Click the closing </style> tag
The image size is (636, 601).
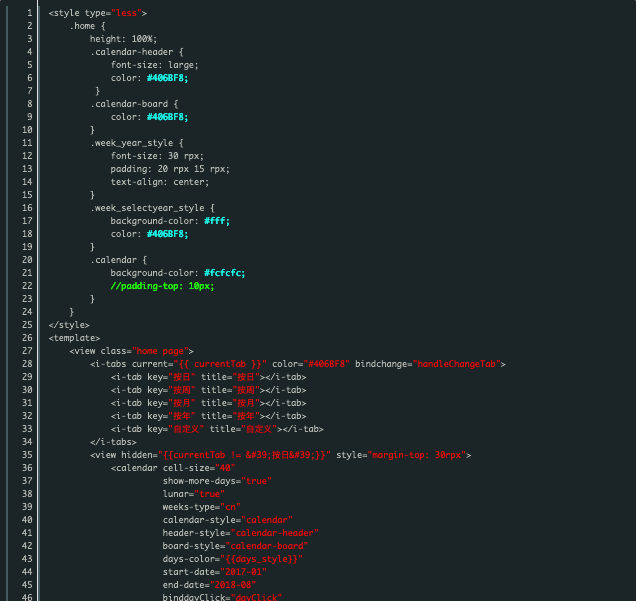pyautogui.click(x=69, y=325)
